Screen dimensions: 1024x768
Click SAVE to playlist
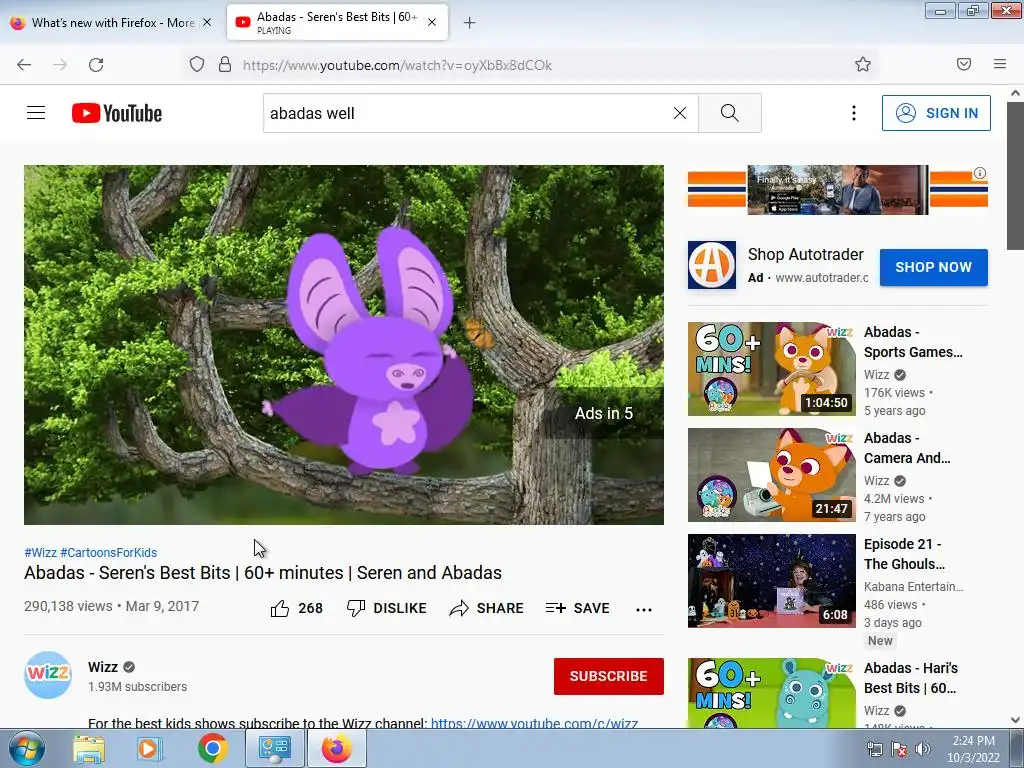[x=577, y=608]
